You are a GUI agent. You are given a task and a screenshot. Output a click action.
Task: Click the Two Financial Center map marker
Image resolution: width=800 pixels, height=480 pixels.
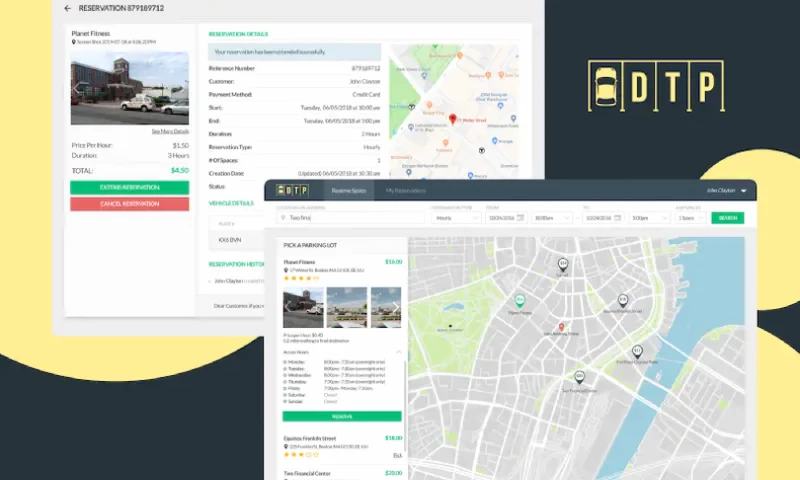click(578, 378)
